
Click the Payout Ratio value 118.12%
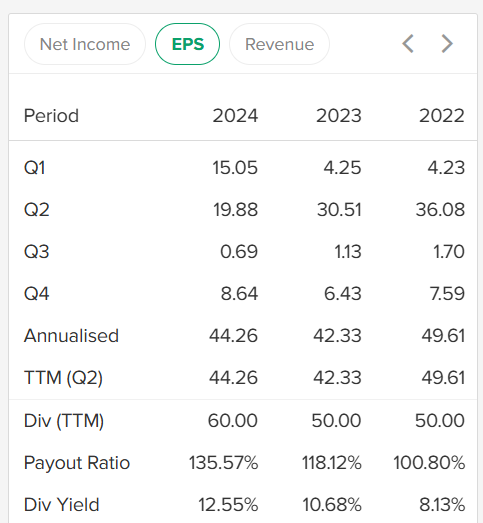332,463
